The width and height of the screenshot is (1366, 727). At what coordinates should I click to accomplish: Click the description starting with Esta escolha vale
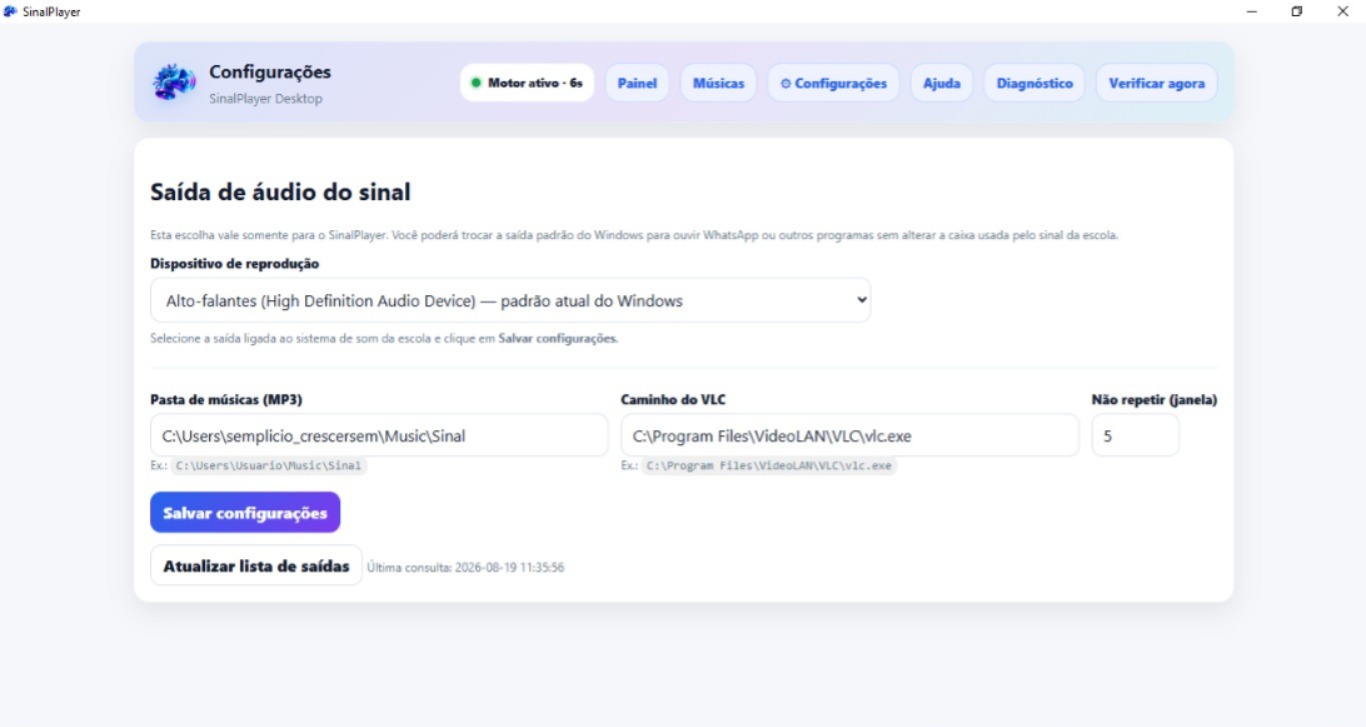634,236
